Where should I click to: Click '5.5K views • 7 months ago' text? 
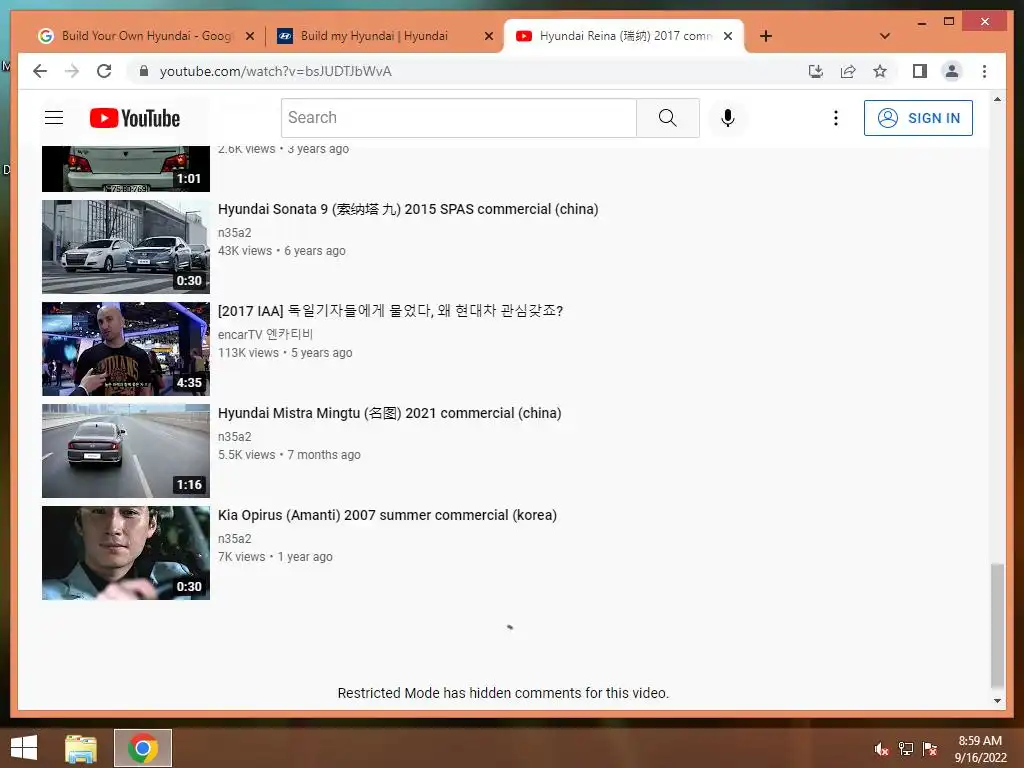[x=289, y=455]
